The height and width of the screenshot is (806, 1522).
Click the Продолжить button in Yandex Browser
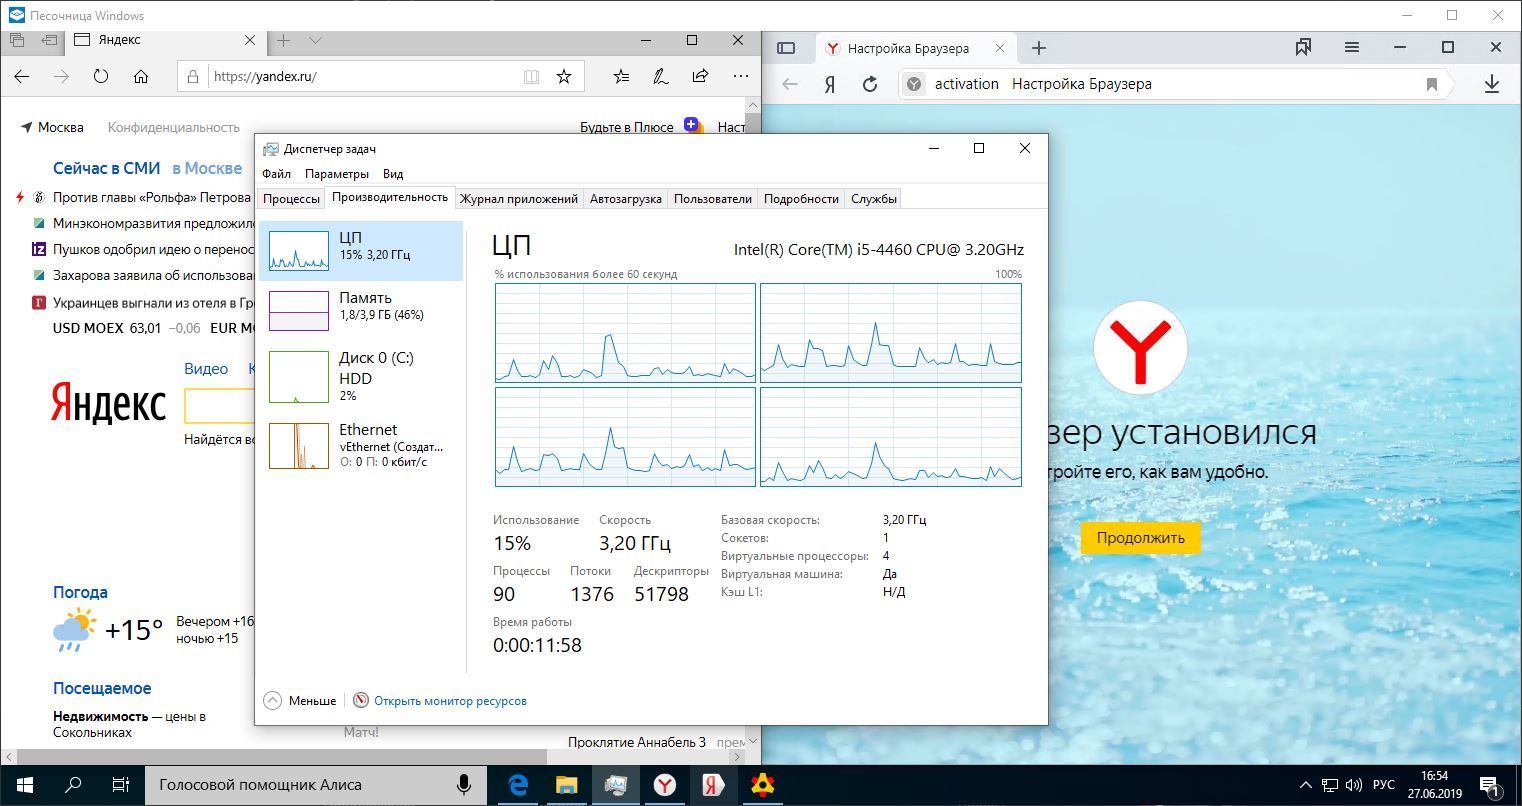[x=1140, y=537]
